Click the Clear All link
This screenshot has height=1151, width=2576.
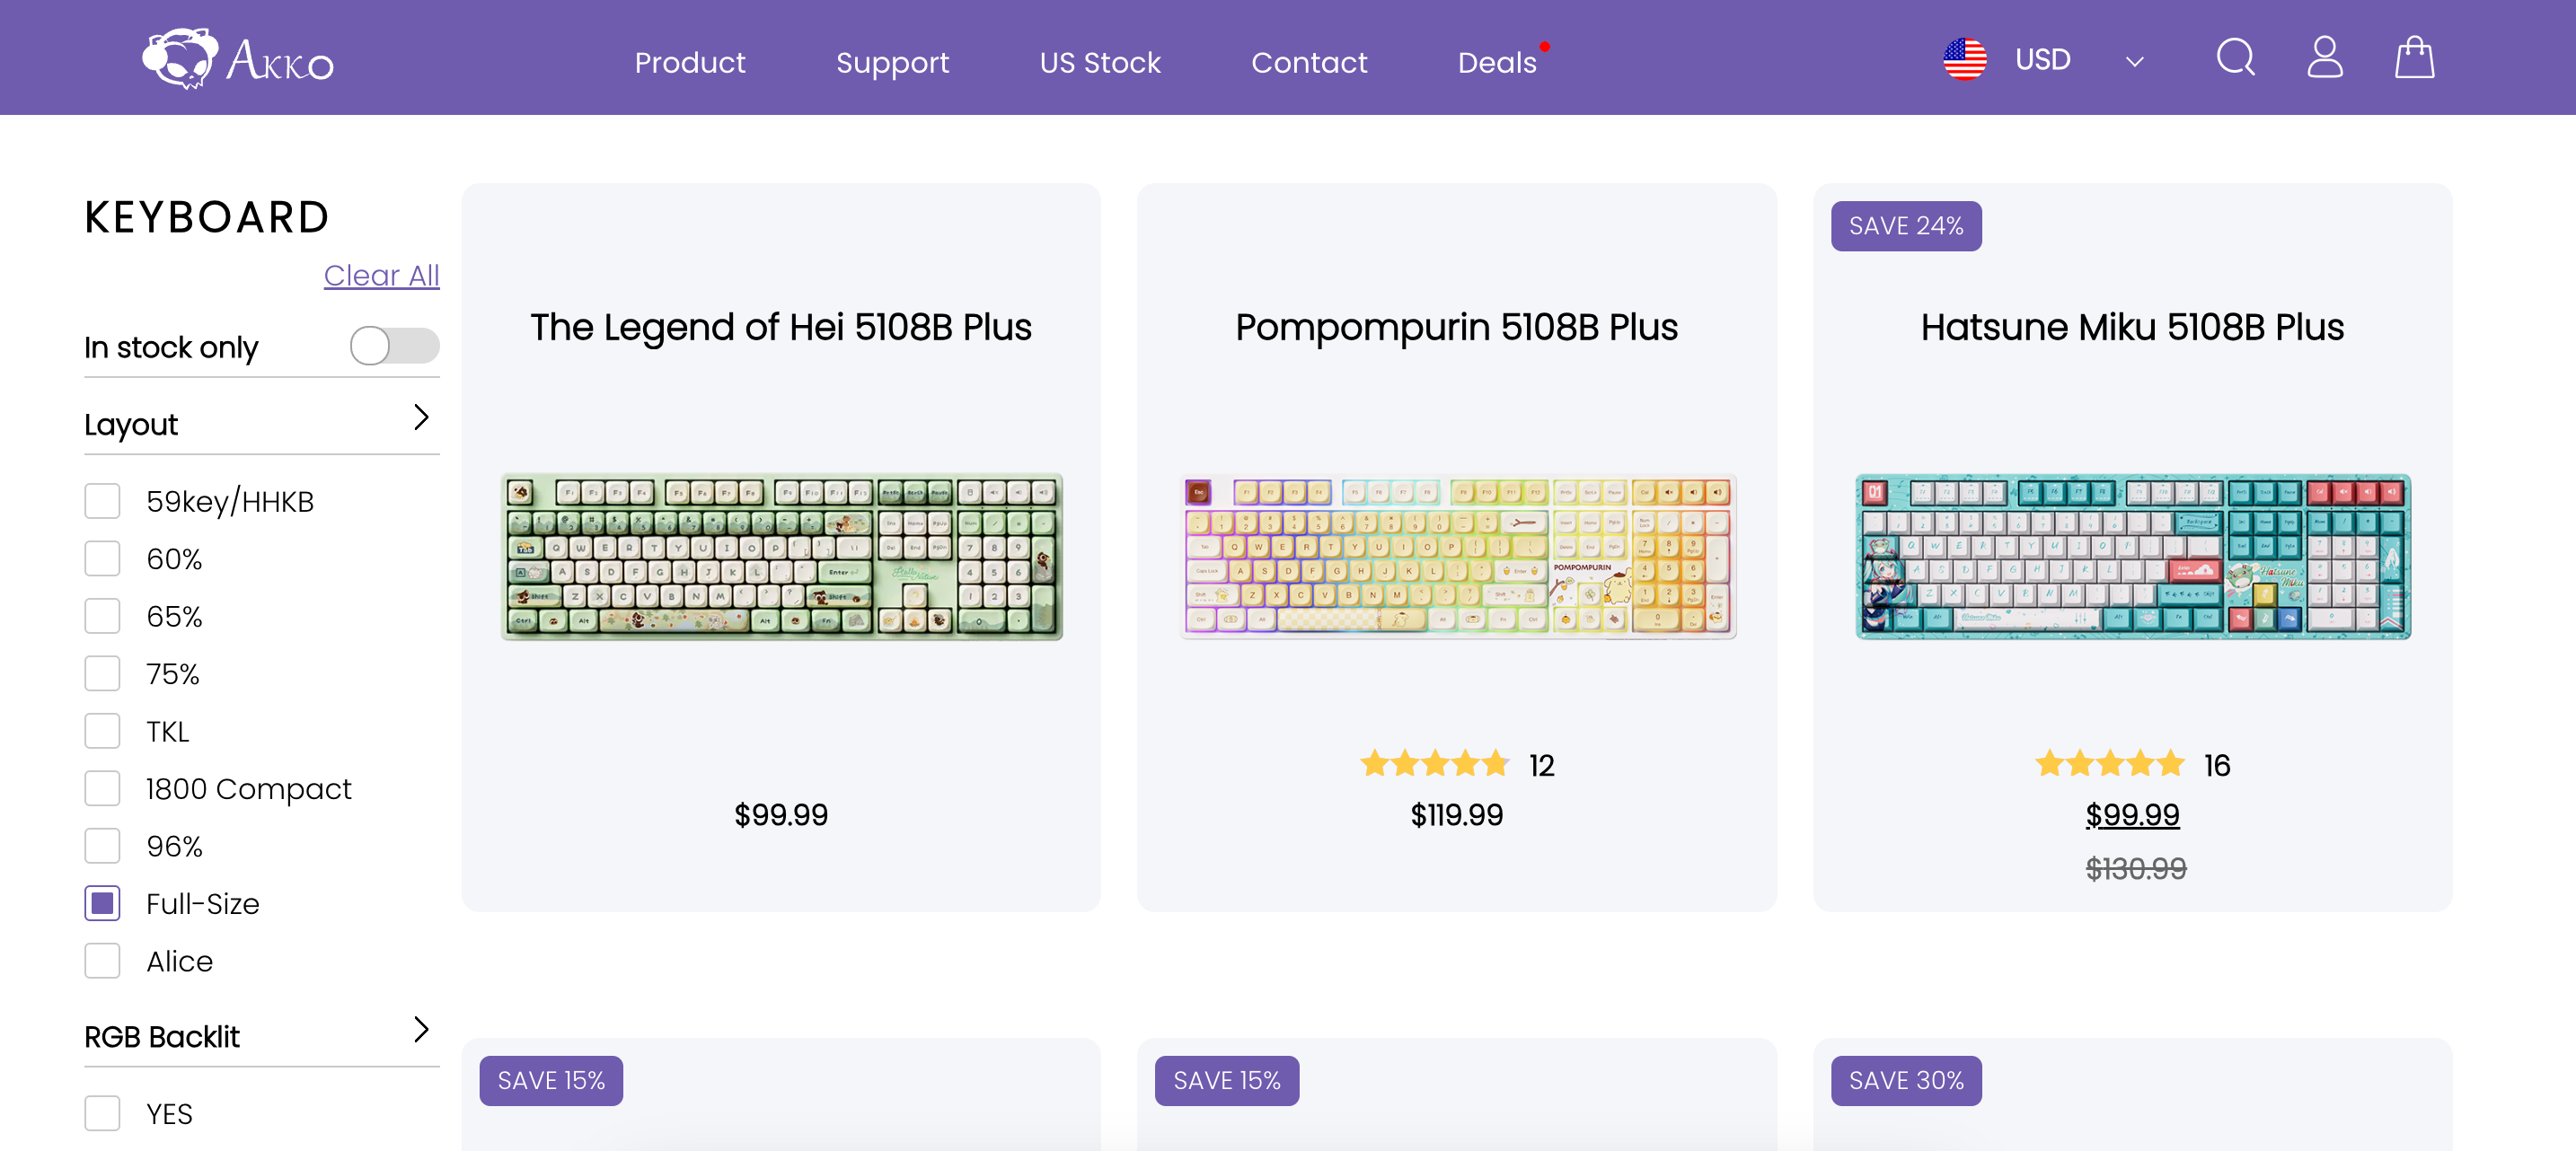pos(381,275)
